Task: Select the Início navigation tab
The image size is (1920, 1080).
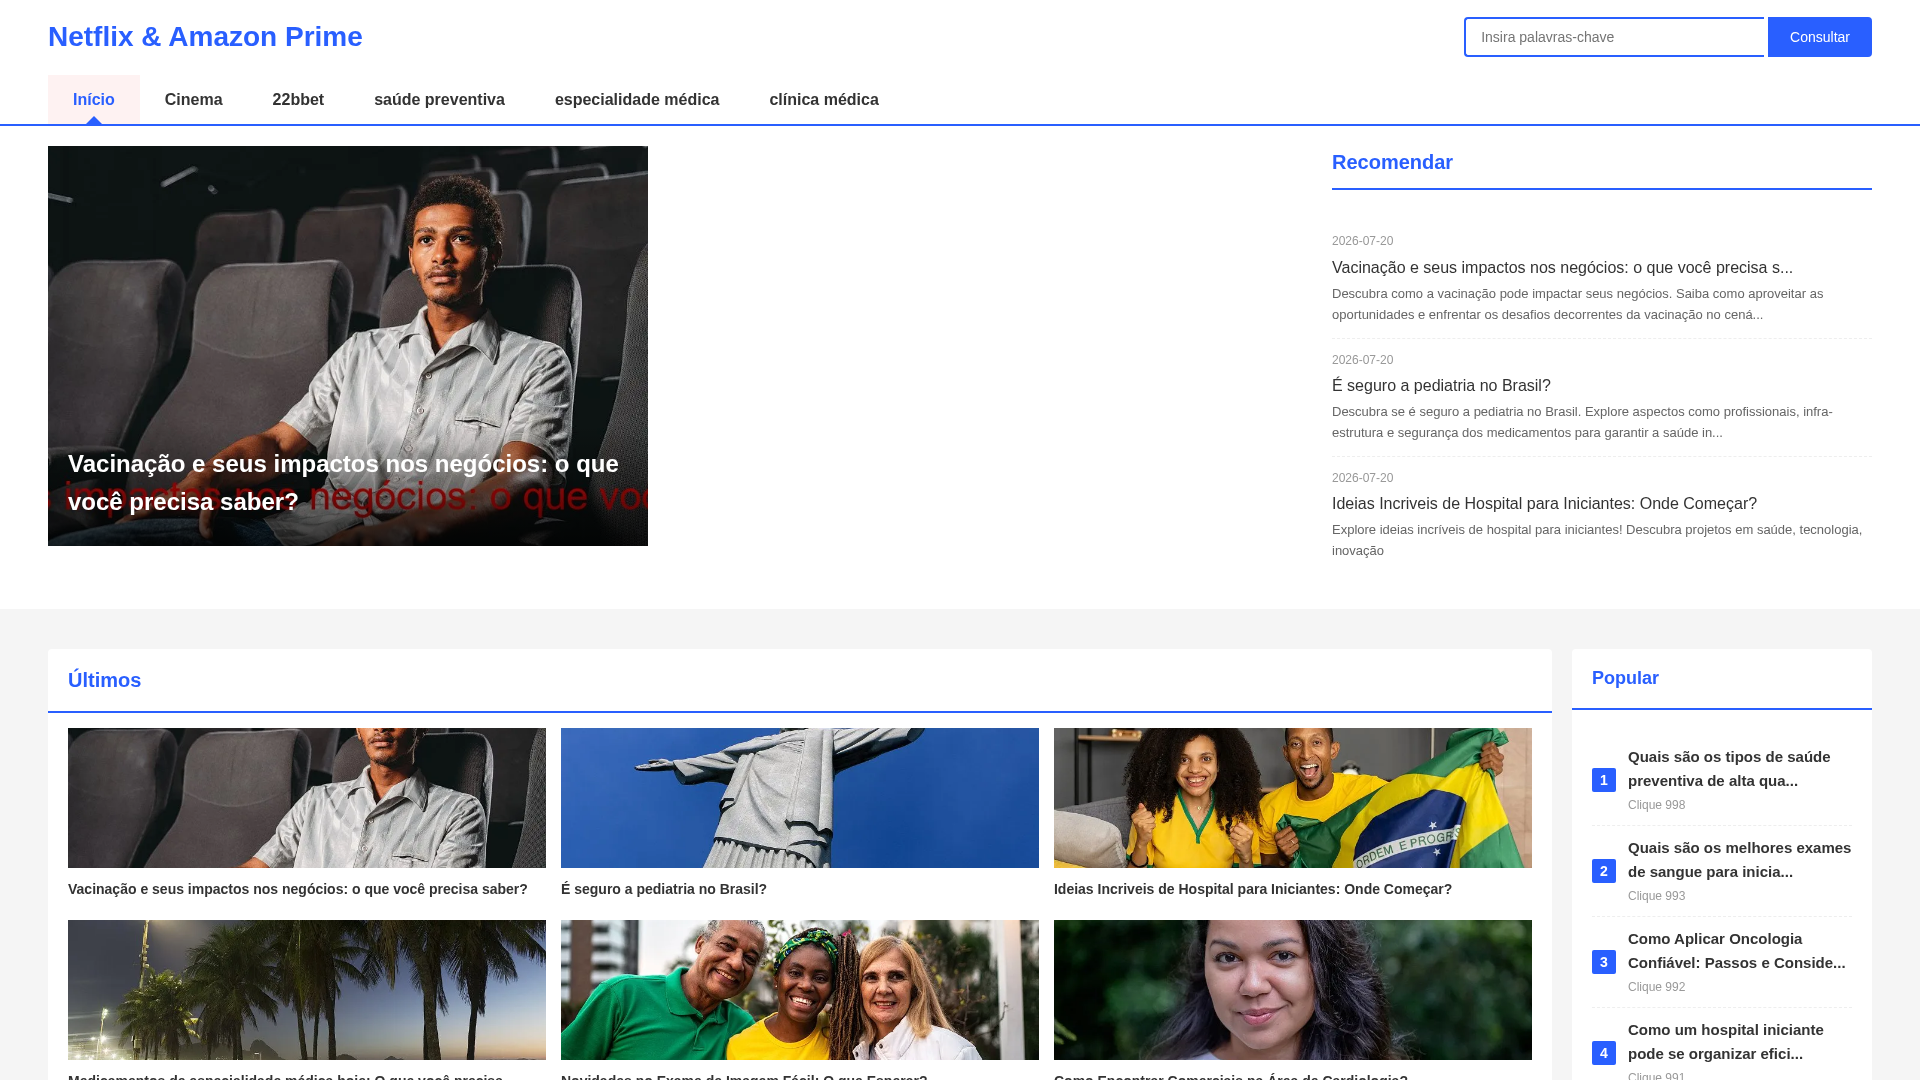Action: (x=94, y=100)
